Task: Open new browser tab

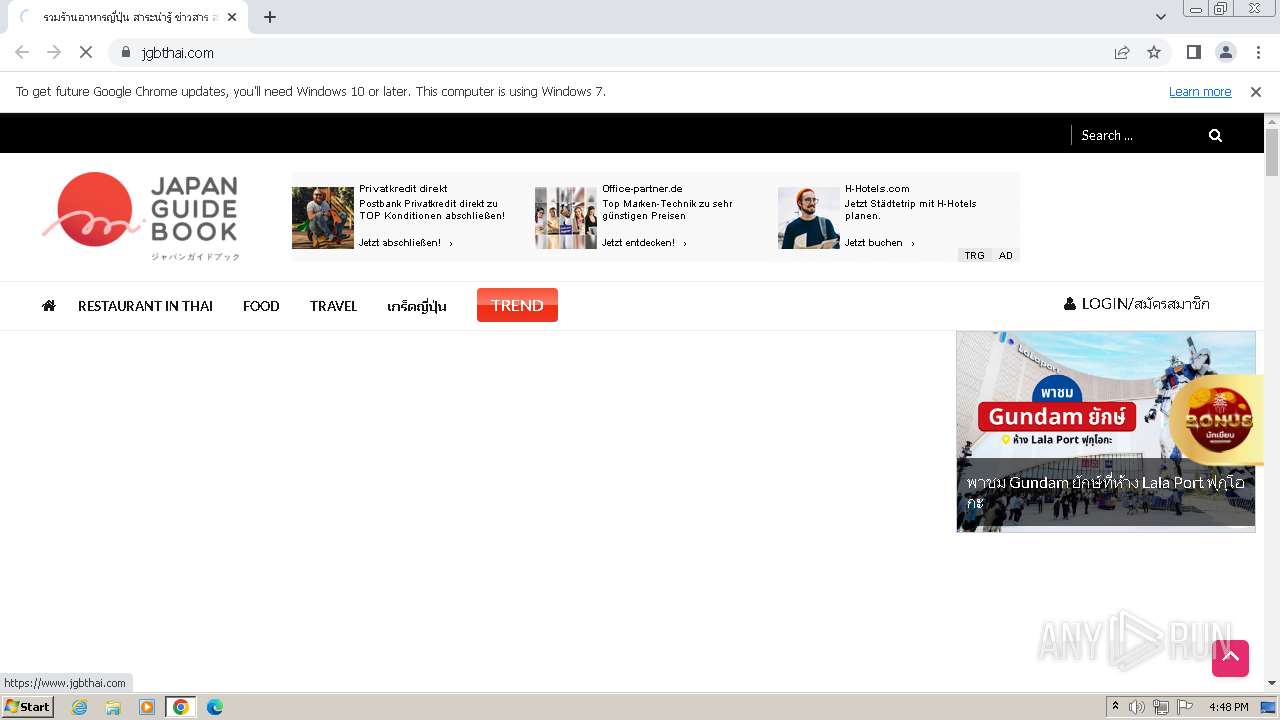Action: coord(270,17)
